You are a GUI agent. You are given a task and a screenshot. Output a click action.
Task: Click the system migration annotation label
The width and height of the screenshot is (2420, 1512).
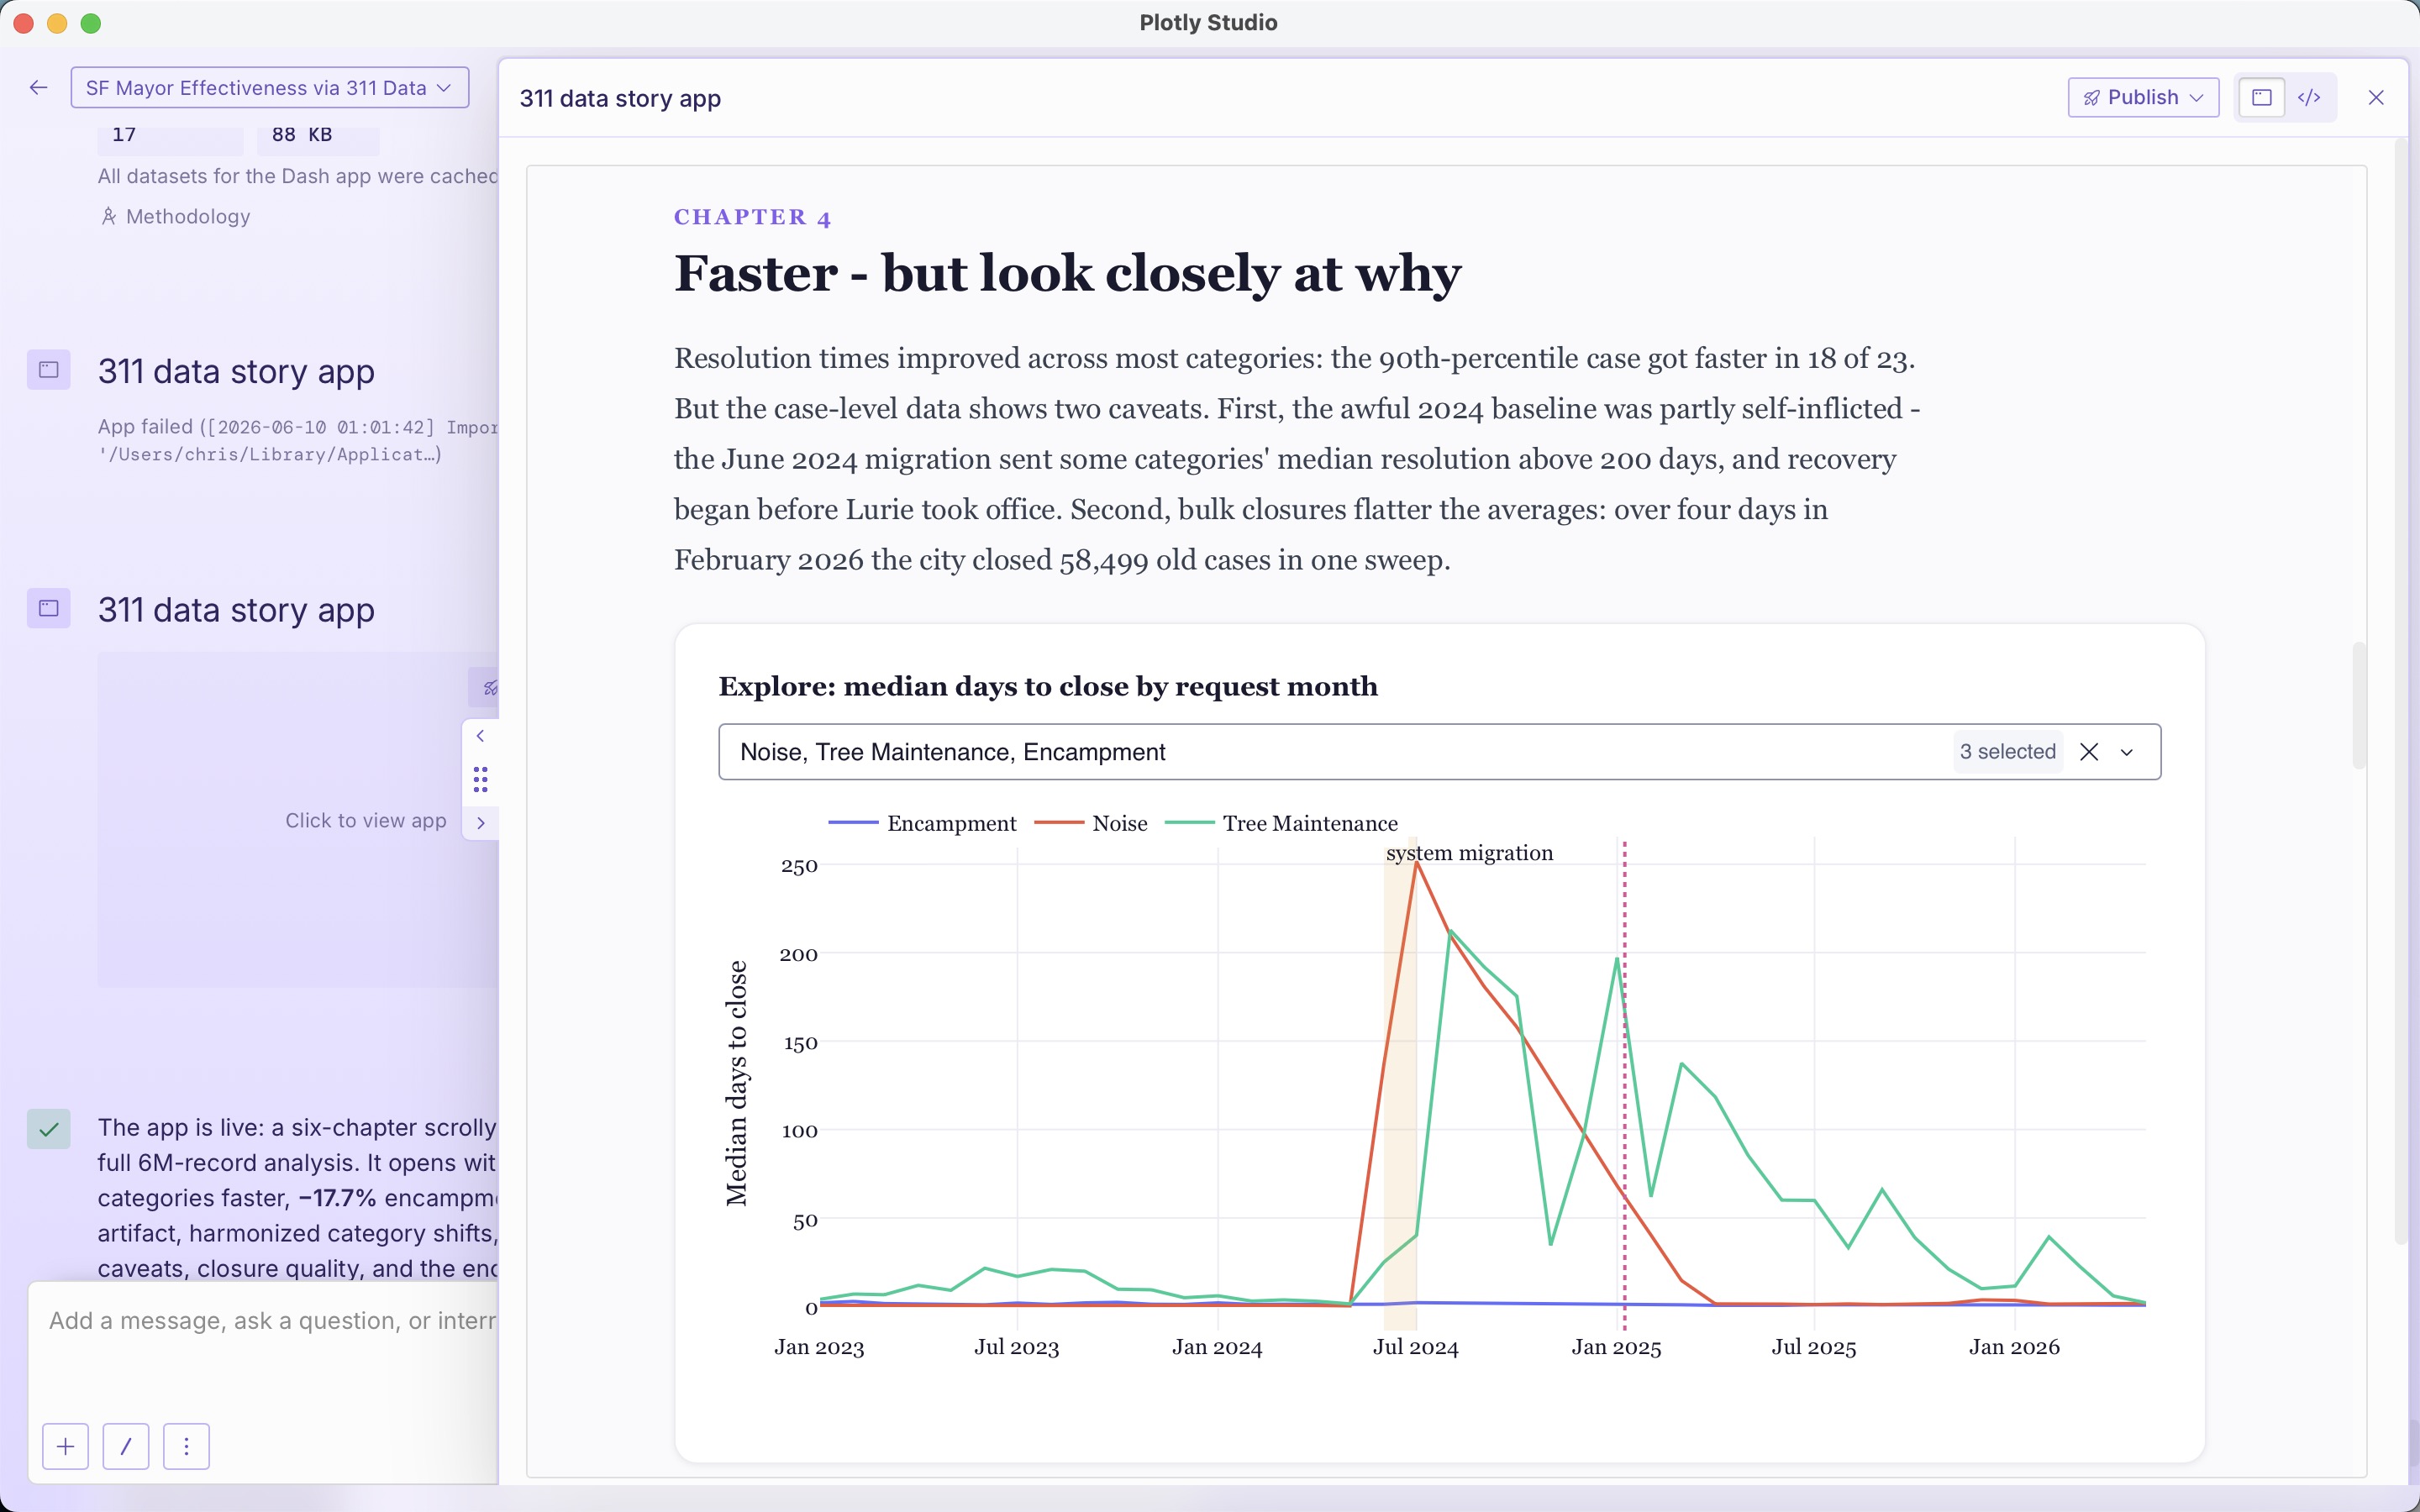click(x=1469, y=853)
